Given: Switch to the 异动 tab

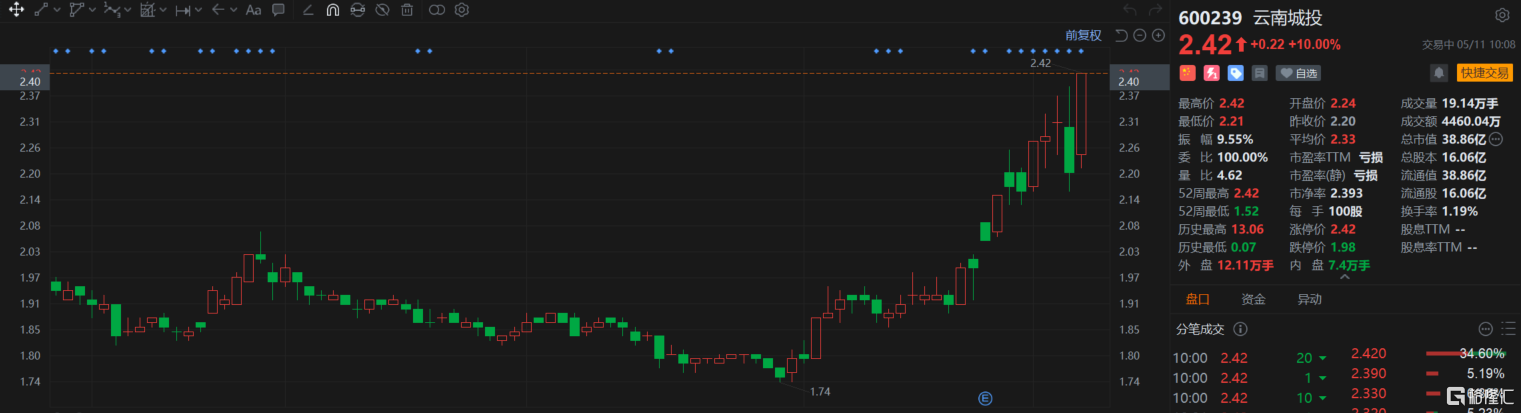Looking at the screenshot, I should pos(1309,299).
